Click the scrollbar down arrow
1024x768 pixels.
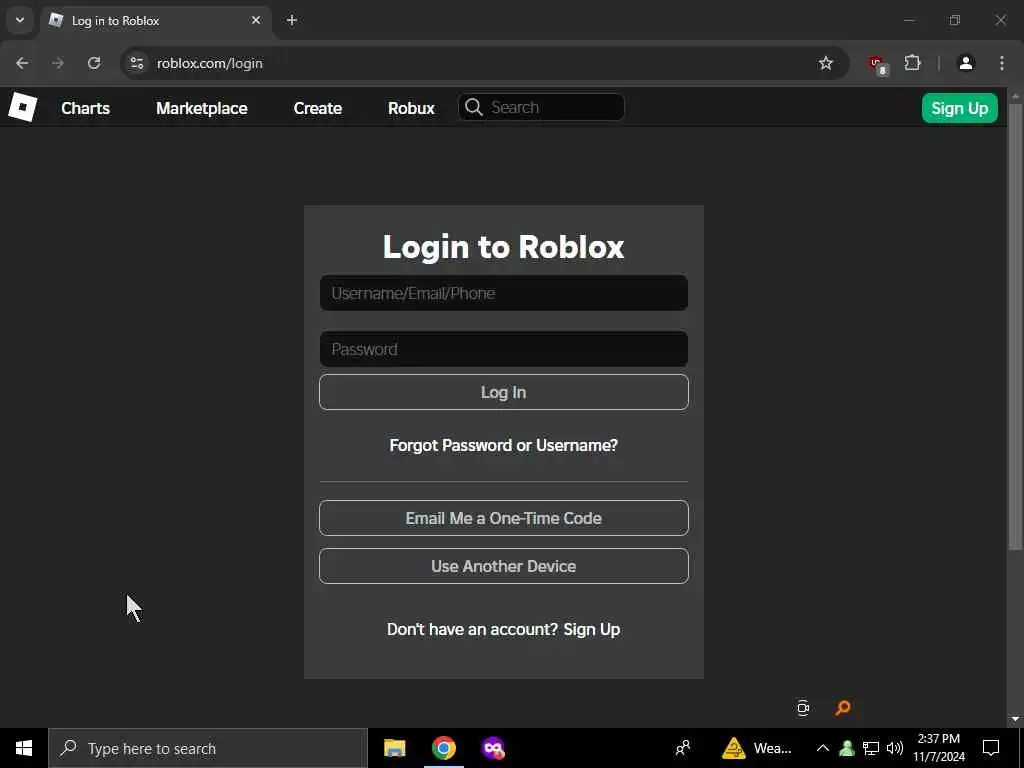1015,719
